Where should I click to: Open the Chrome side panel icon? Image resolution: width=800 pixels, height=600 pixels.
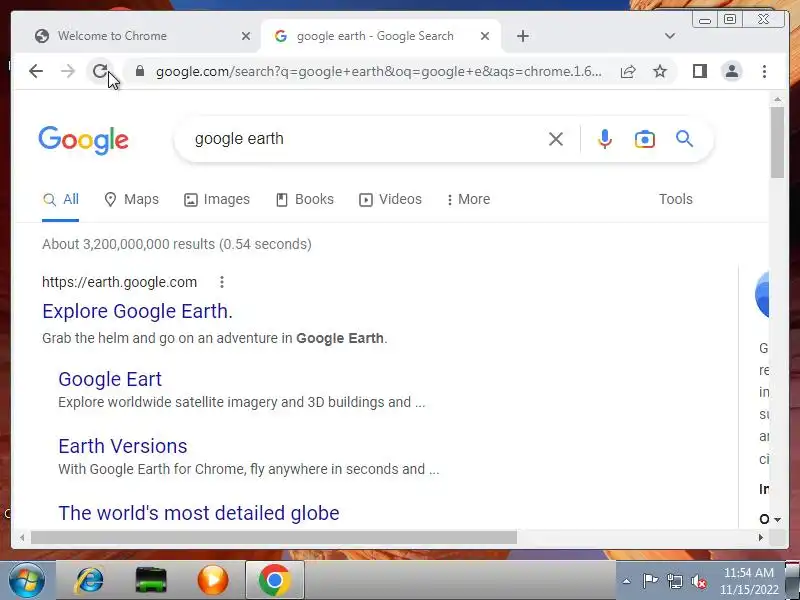pos(699,71)
